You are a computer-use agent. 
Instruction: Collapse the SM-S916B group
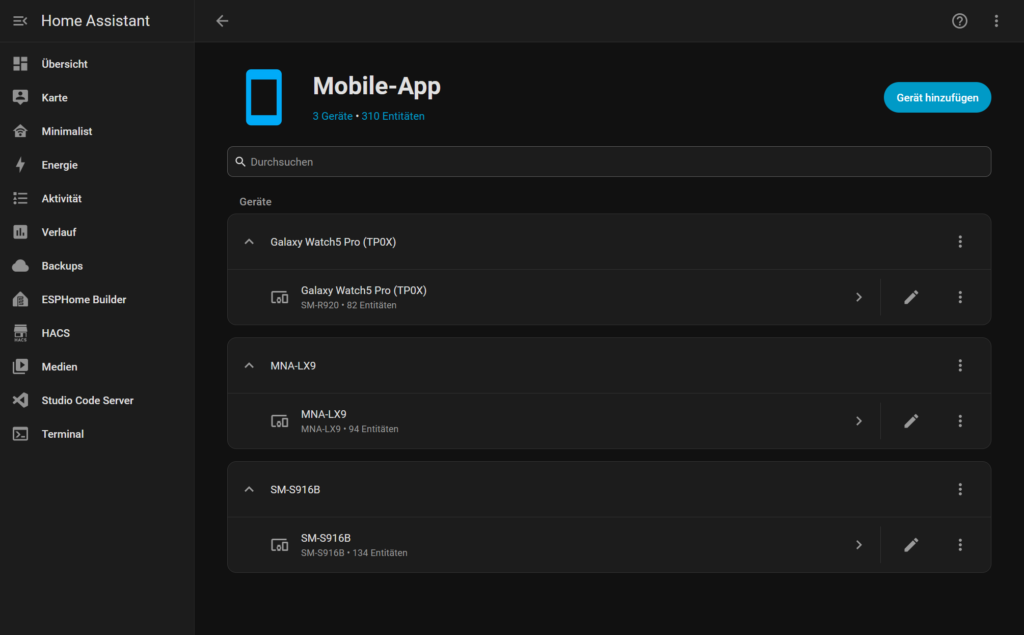[249, 489]
